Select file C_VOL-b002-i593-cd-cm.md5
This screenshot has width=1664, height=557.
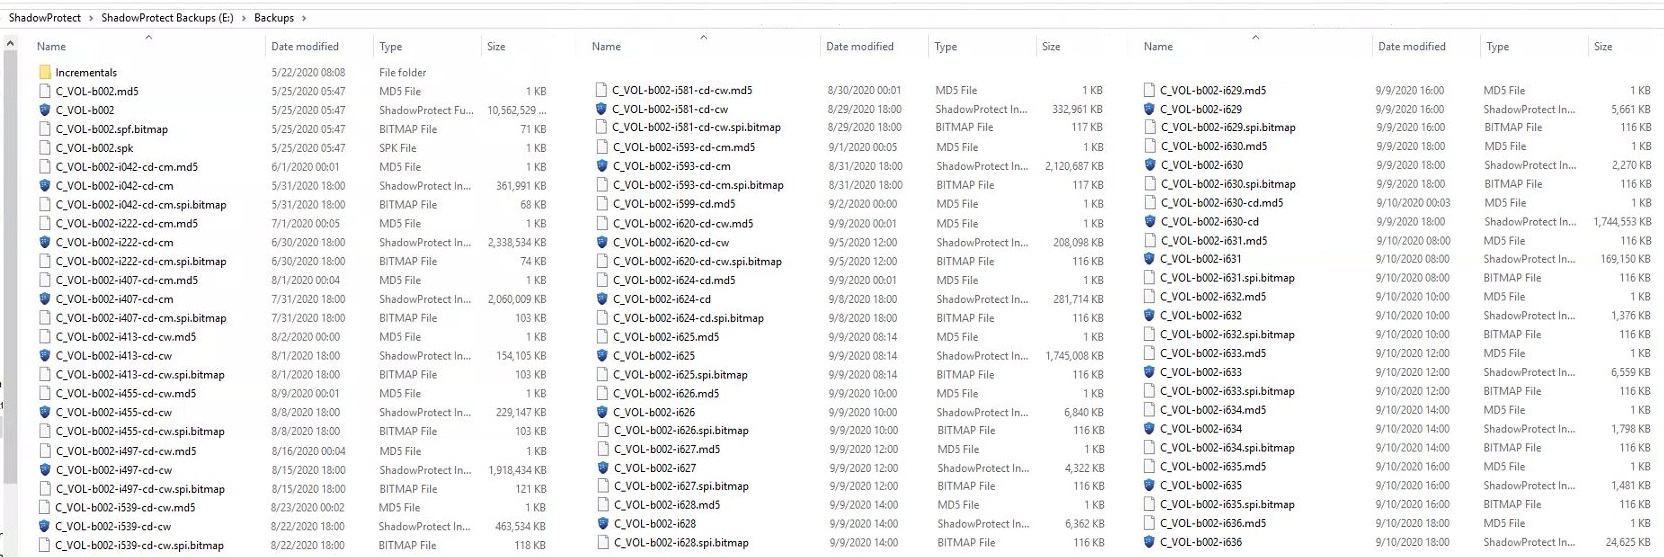click(684, 147)
